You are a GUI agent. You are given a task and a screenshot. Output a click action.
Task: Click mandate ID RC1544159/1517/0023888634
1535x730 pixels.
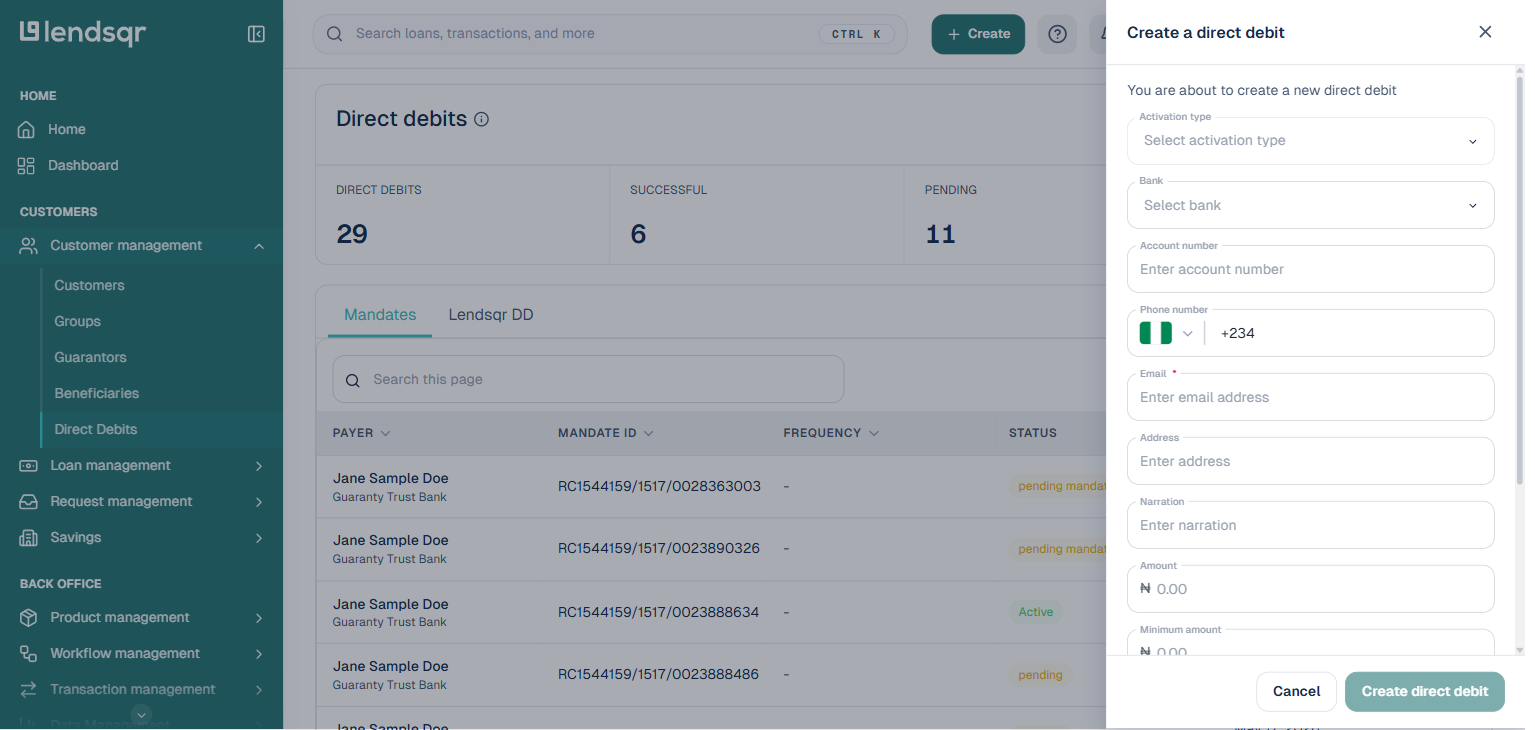click(659, 612)
